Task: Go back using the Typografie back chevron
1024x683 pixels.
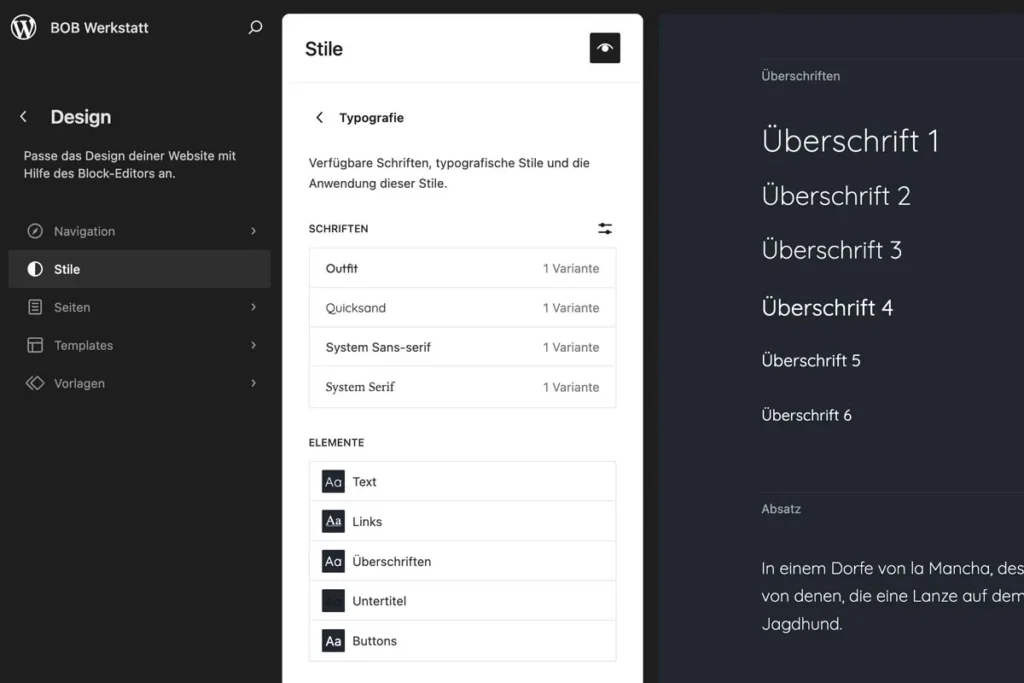Action: (318, 117)
